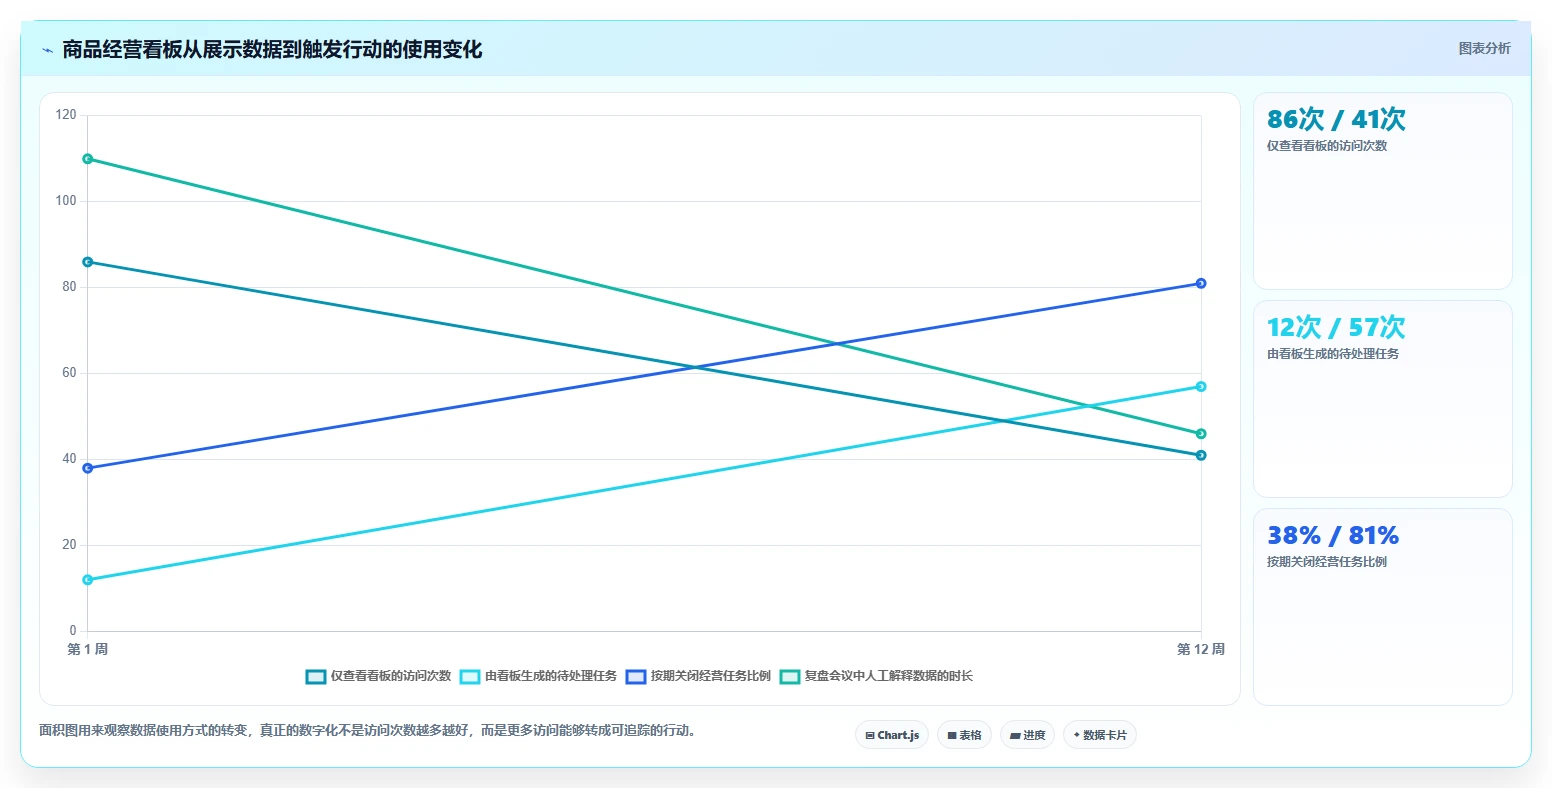The image size is (1552, 788).
Task: Click the week 12 data point at 81
Action: (1201, 283)
